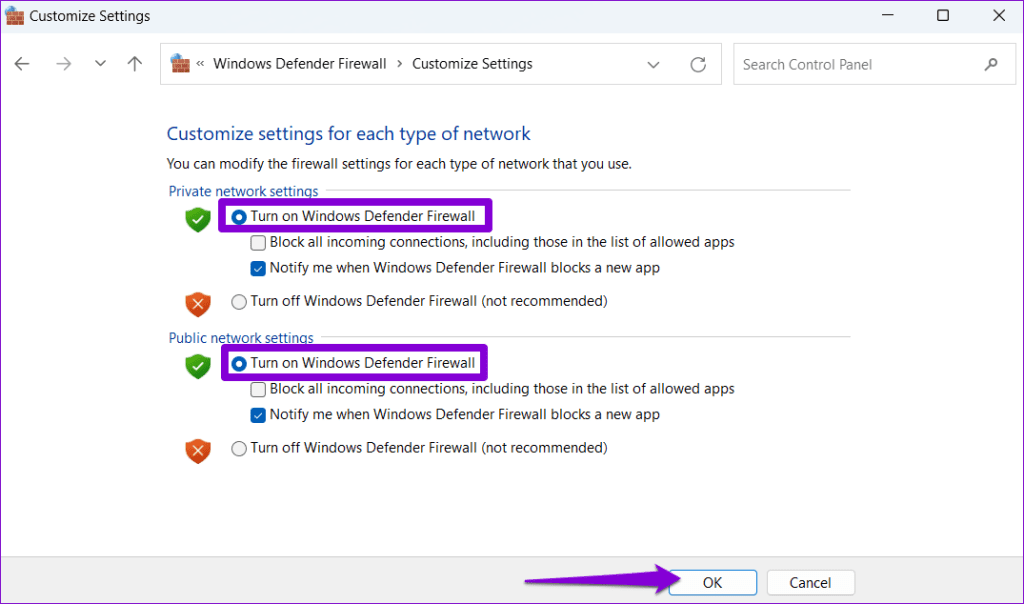Click the Up to parent folder arrow
The image size is (1024, 604).
(135, 64)
